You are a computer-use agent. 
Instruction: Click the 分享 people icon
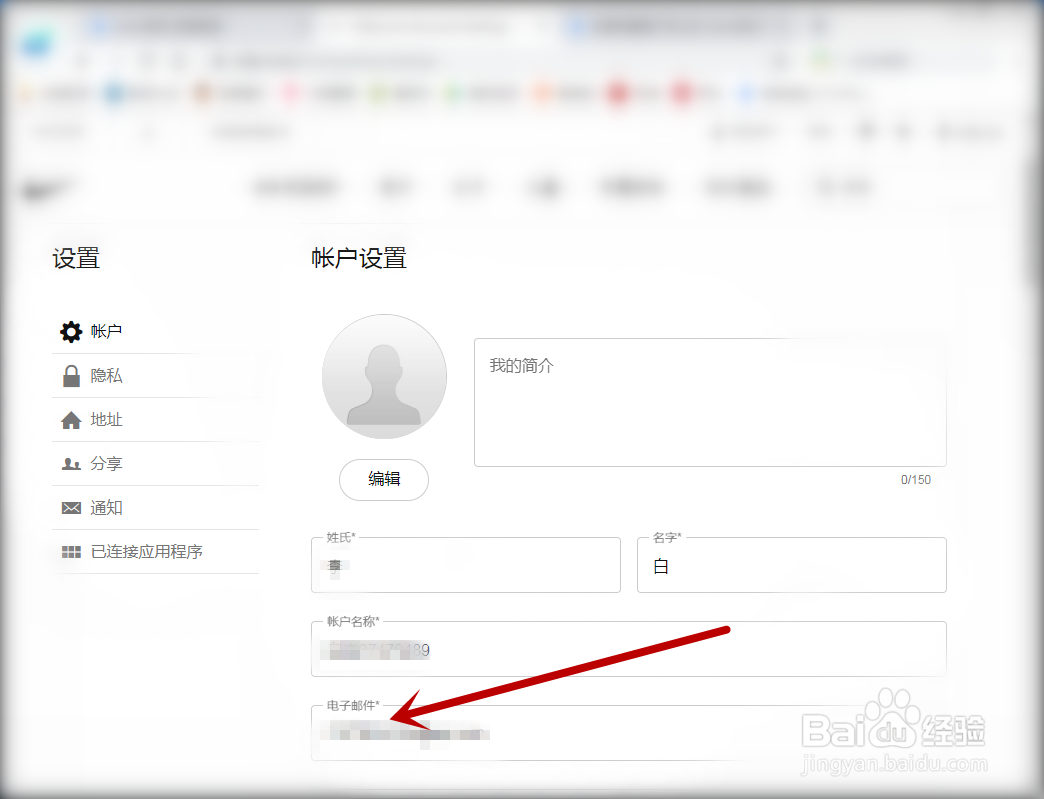point(70,463)
